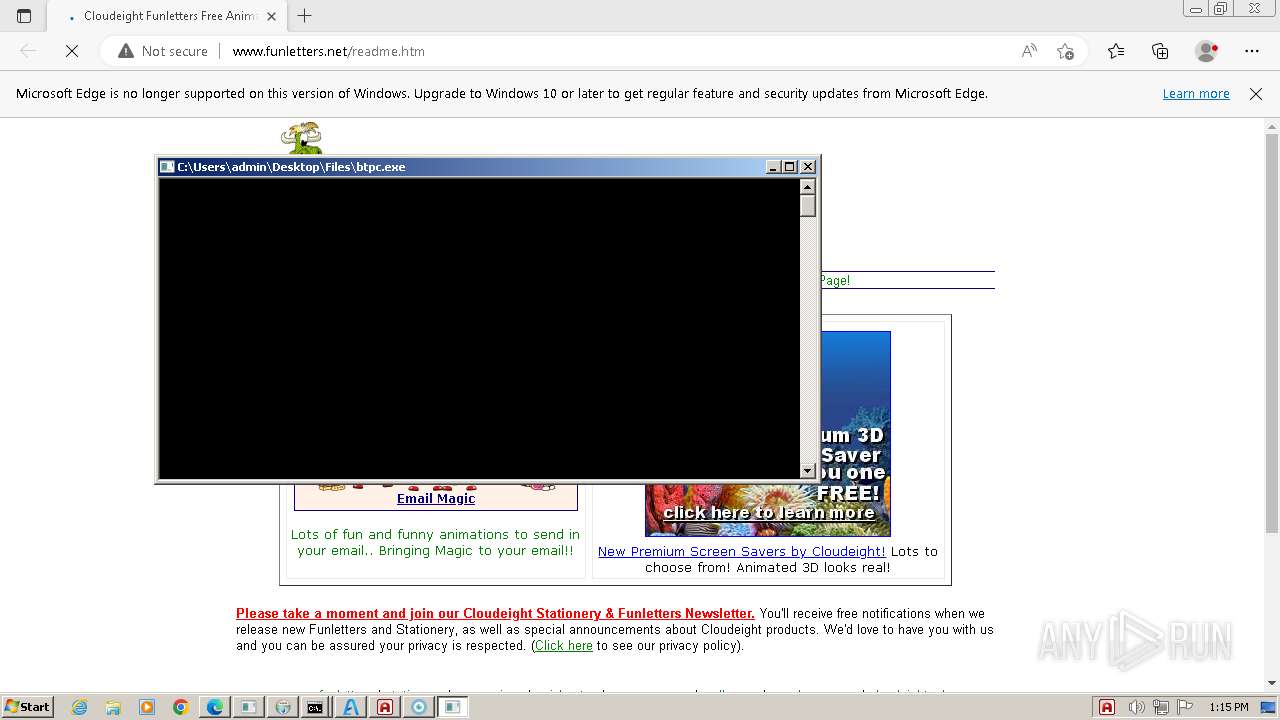Click the cartoon mascot image at page top
The image size is (1280, 720).
pos(301,138)
